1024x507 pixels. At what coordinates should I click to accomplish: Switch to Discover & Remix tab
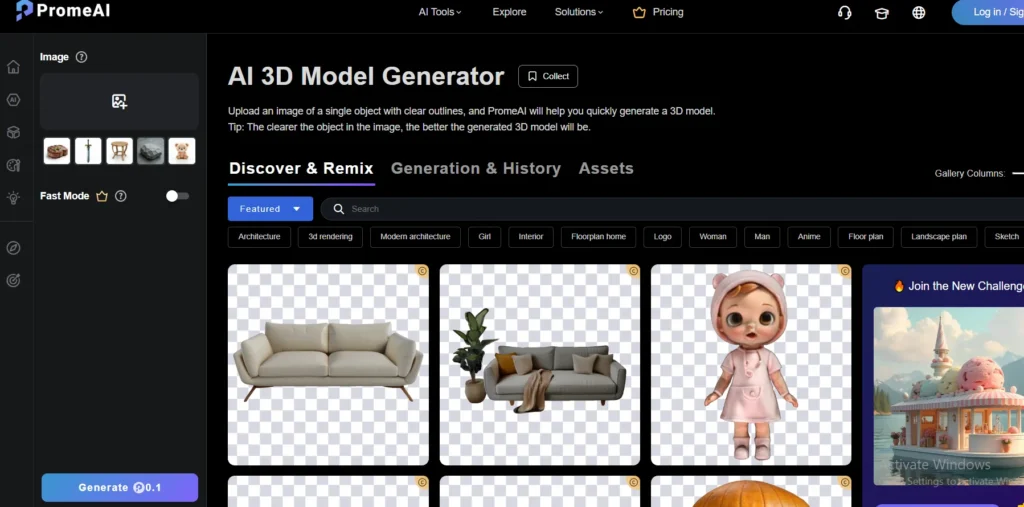pos(301,169)
